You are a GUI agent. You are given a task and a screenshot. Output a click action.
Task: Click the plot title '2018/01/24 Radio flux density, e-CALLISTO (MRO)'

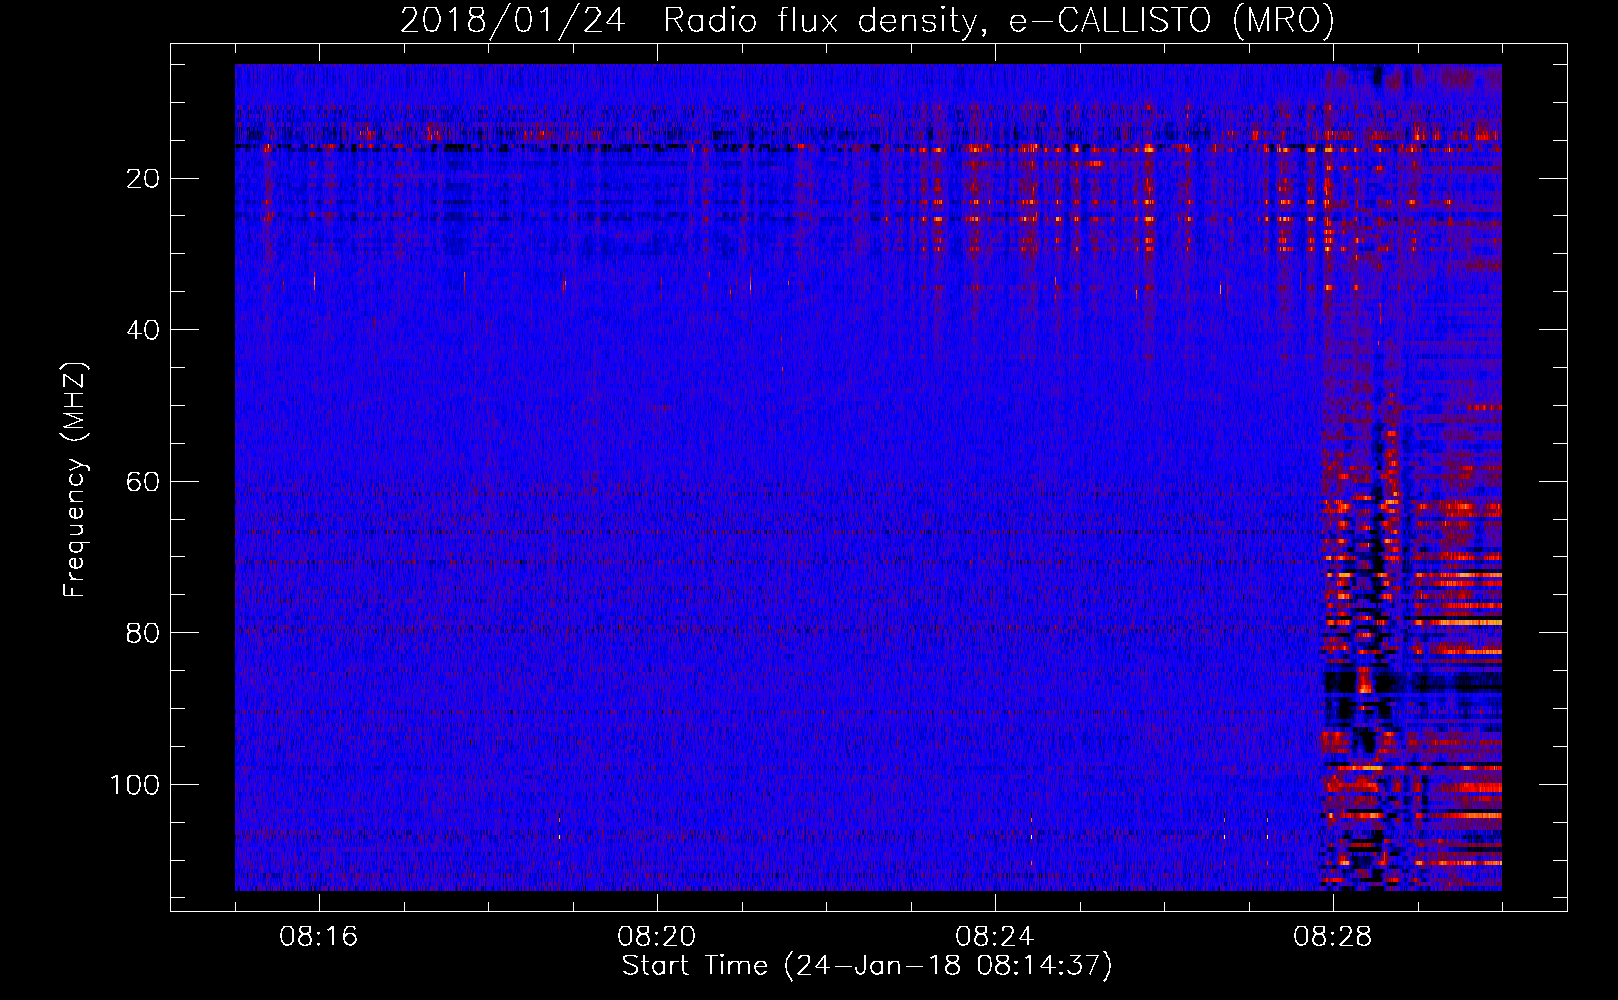pyautogui.click(x=867, y=21)
